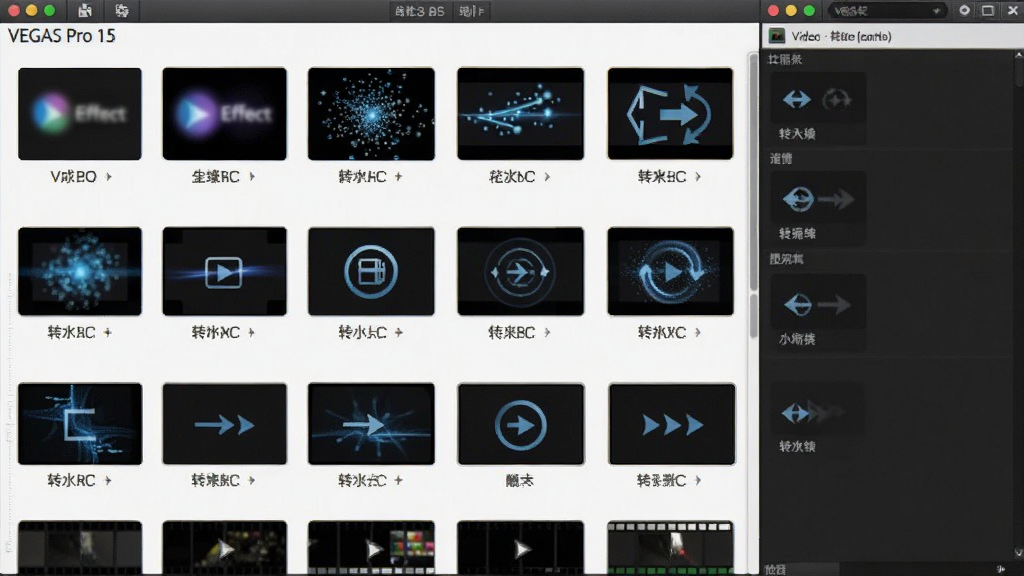Screen dimensions: 1024x576
Task: Pick the arrow with starburst rays preset
Action: click(371, 424)
